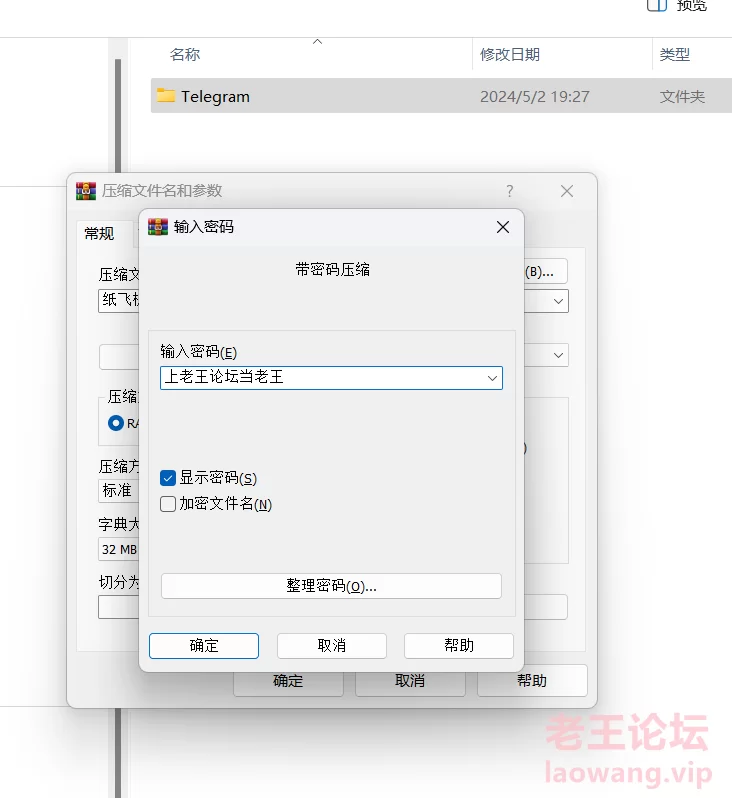The height and width of the screenshot is (798, 732).
Task: Sort by the 名称 column header
Action: (185, 54)
